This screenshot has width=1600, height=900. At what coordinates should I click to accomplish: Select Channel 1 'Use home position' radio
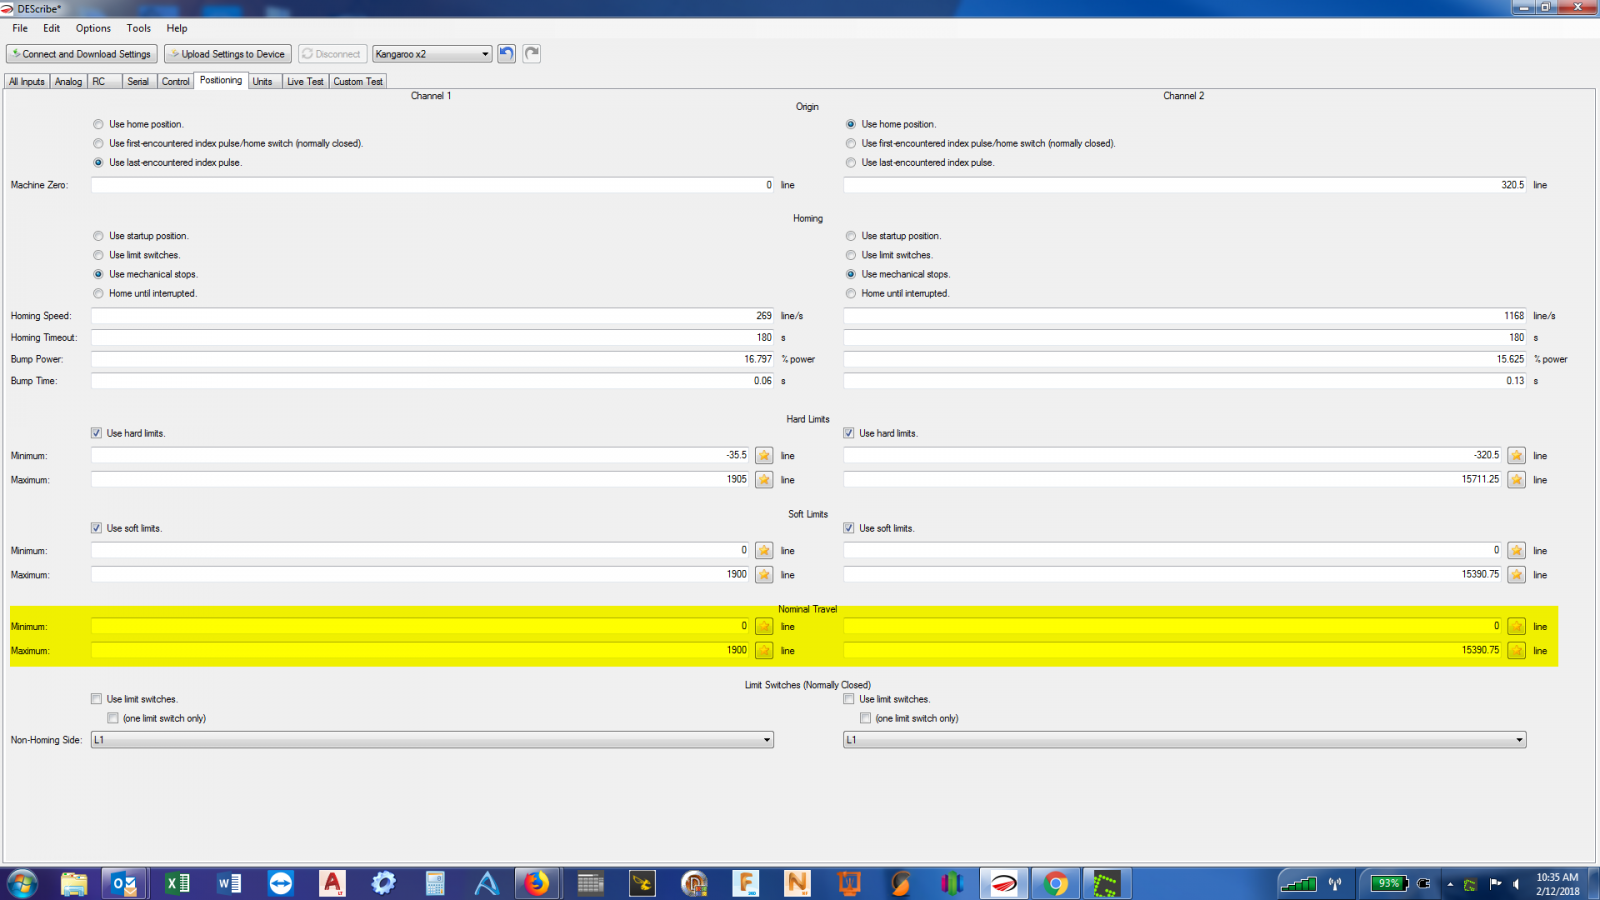(x=98, y=125)
